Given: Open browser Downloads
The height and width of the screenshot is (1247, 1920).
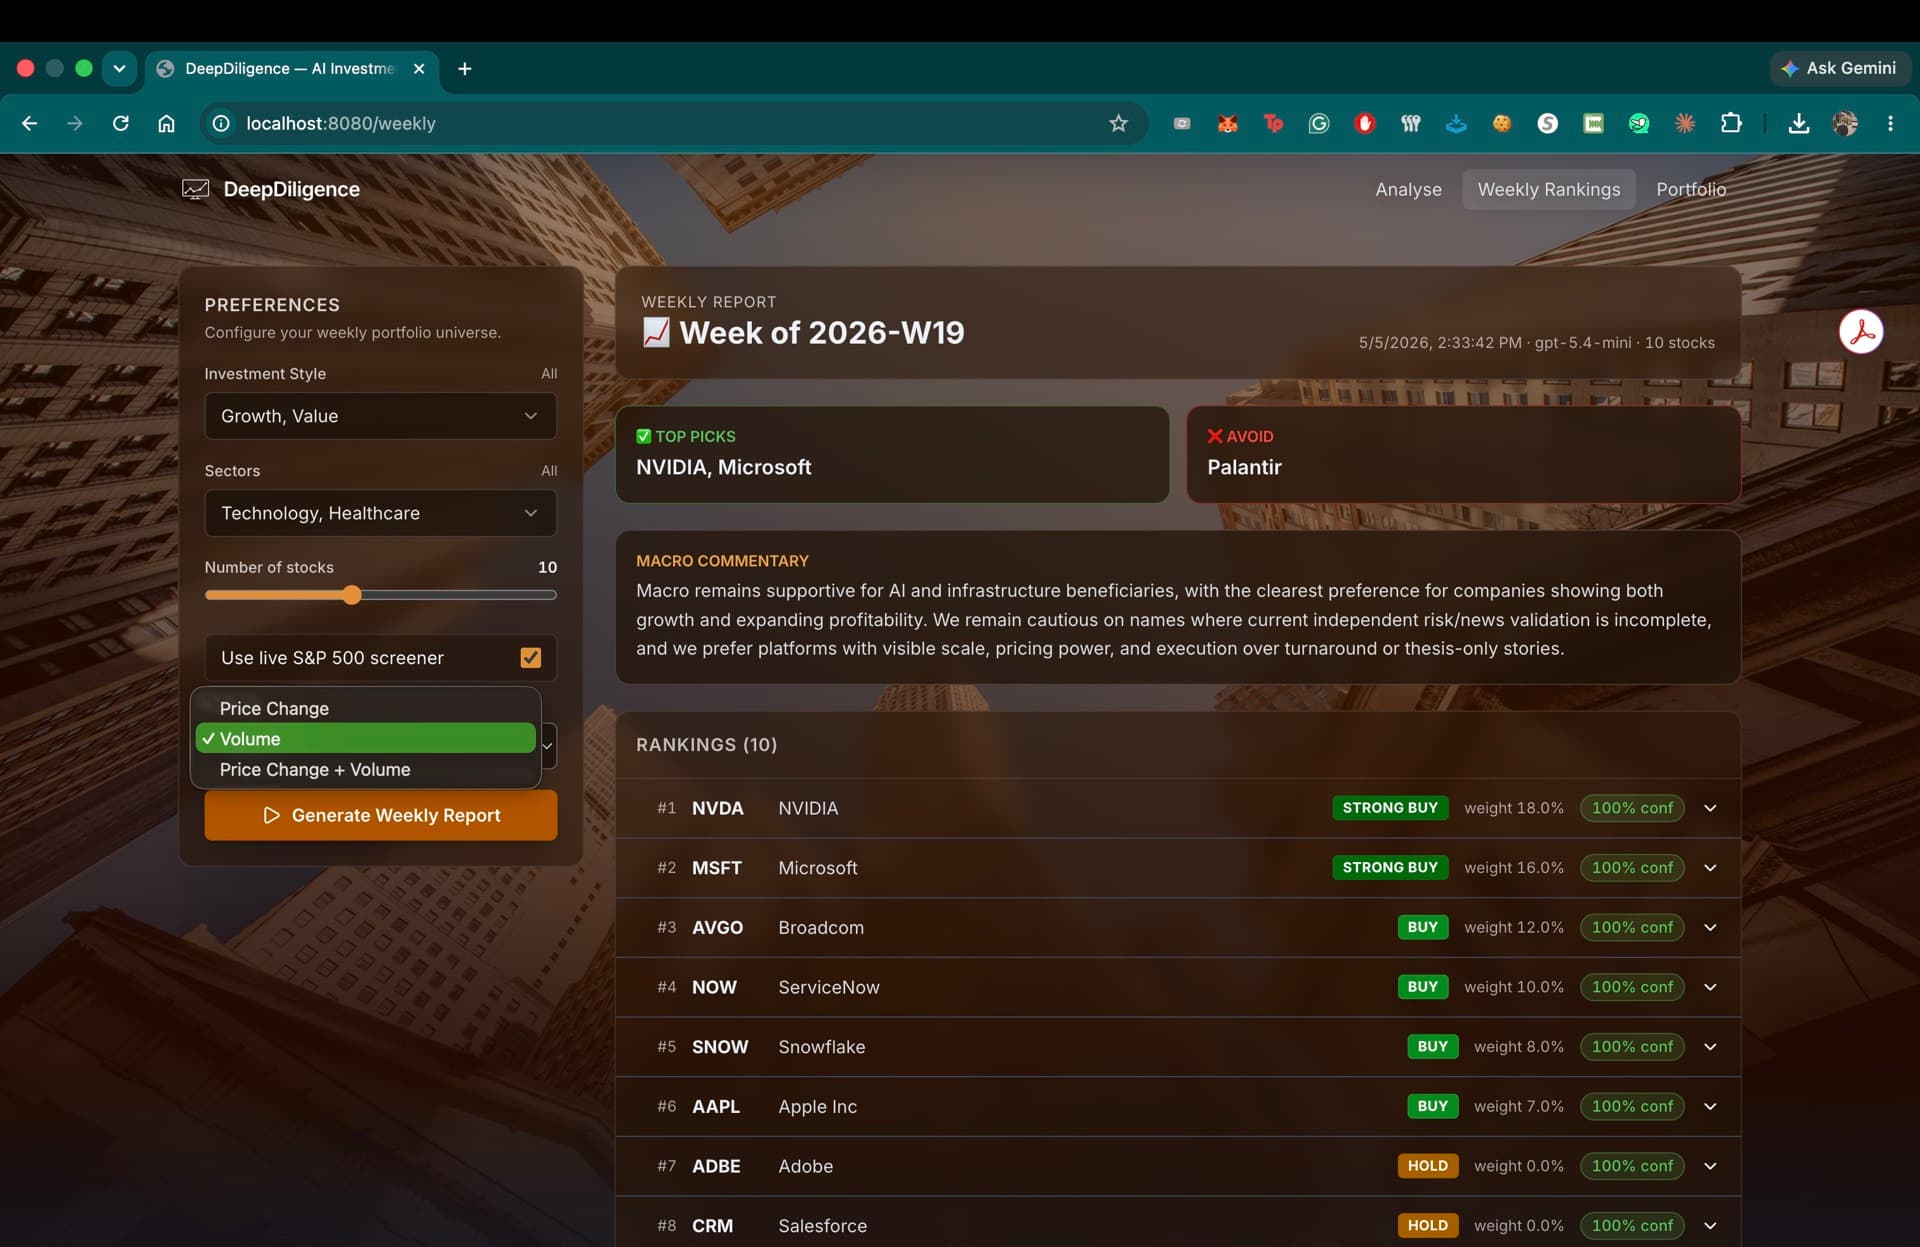Looking at the screenshot, I should coord(1798,123).
